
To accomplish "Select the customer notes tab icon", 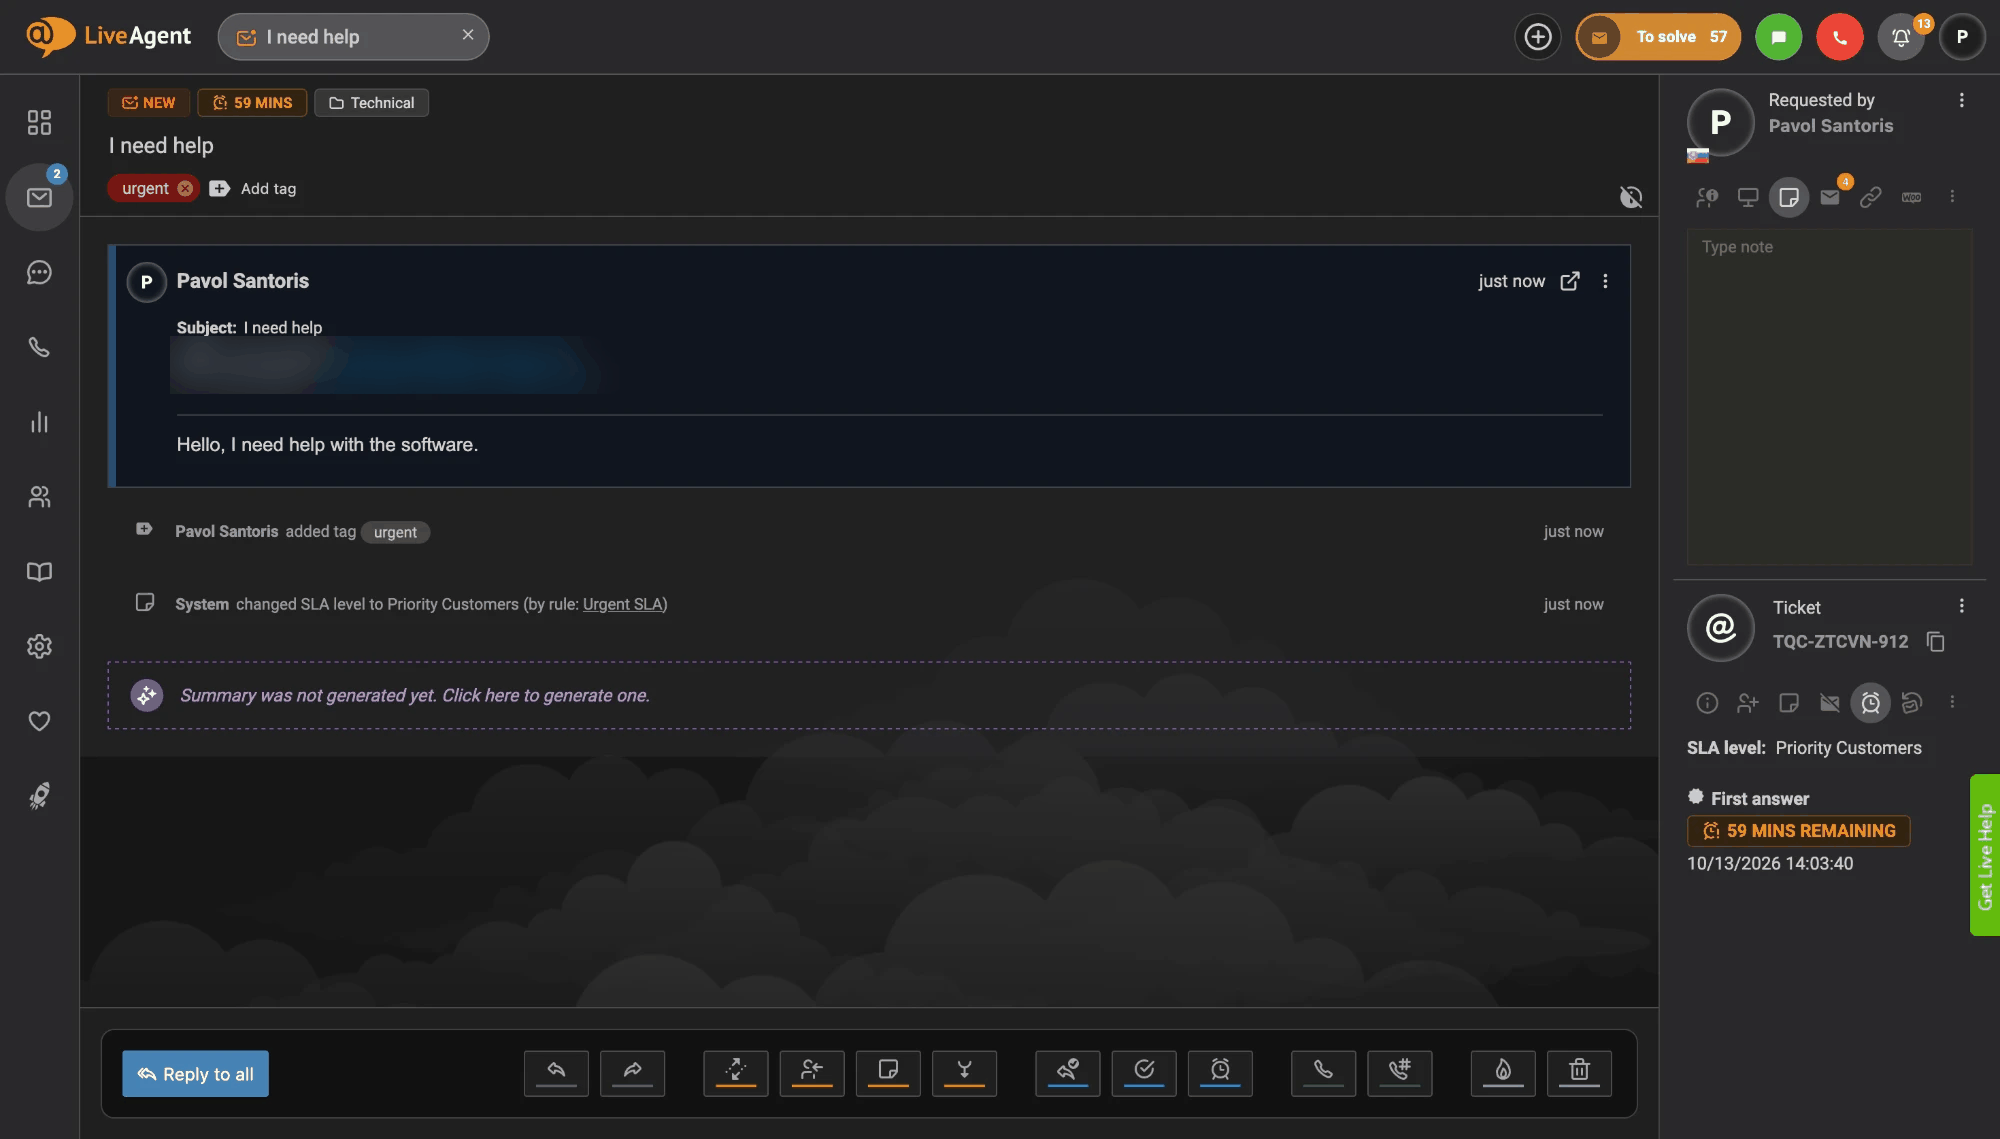I will pos(1789,197).
